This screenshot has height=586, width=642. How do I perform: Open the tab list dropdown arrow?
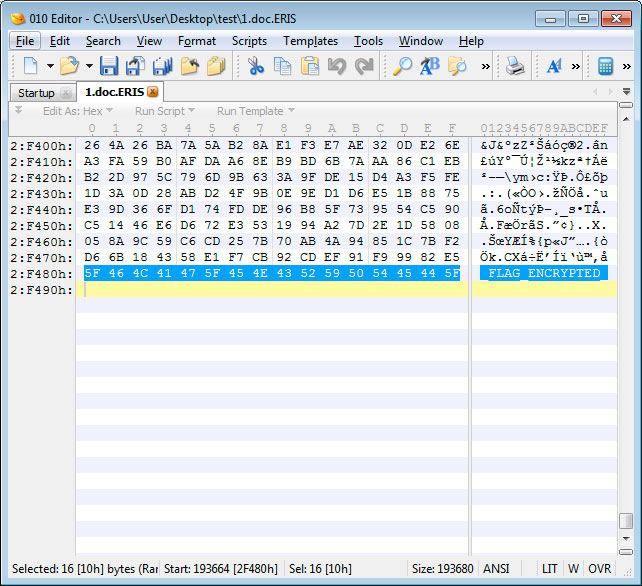pyautogui.click(x=626, y=91)
